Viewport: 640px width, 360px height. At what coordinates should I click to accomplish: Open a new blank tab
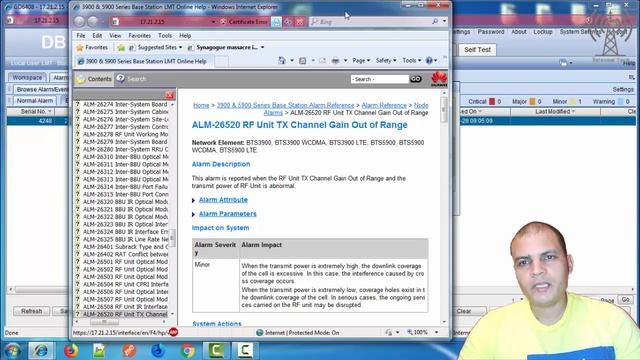click(221, 61)
